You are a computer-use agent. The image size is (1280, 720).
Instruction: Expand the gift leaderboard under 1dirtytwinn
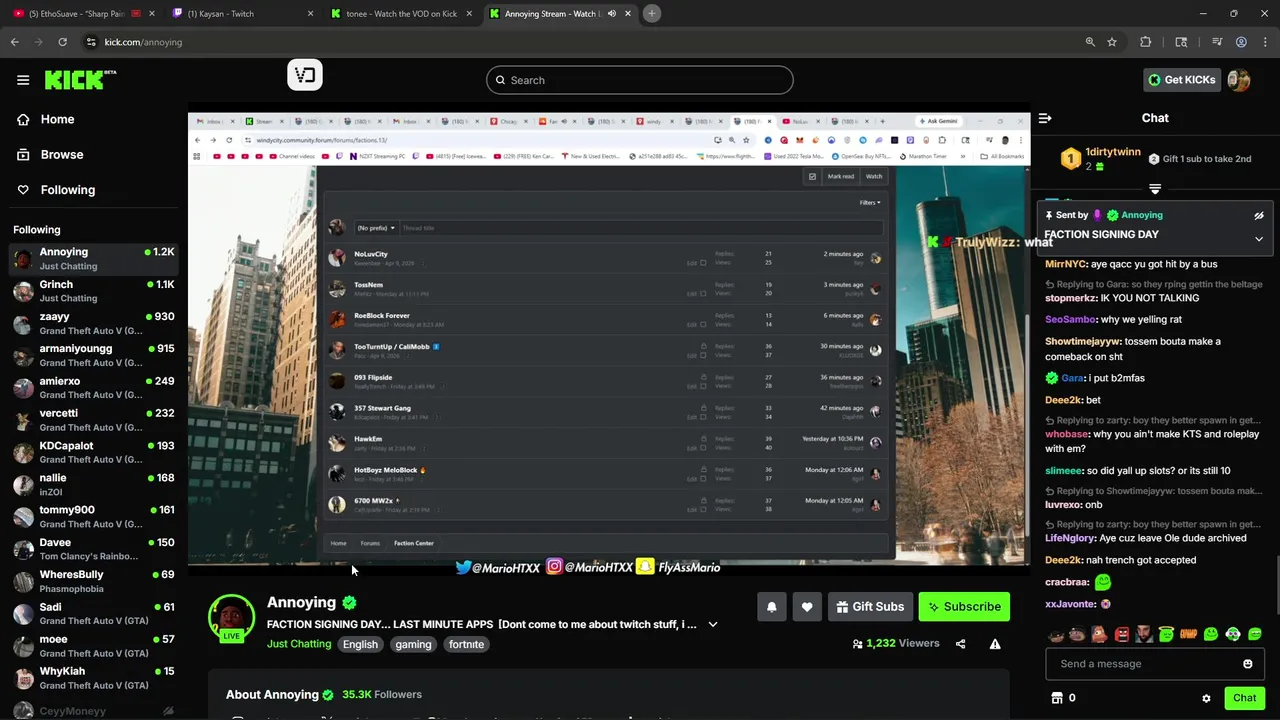pyautogui.click(x=1155, y=189)
